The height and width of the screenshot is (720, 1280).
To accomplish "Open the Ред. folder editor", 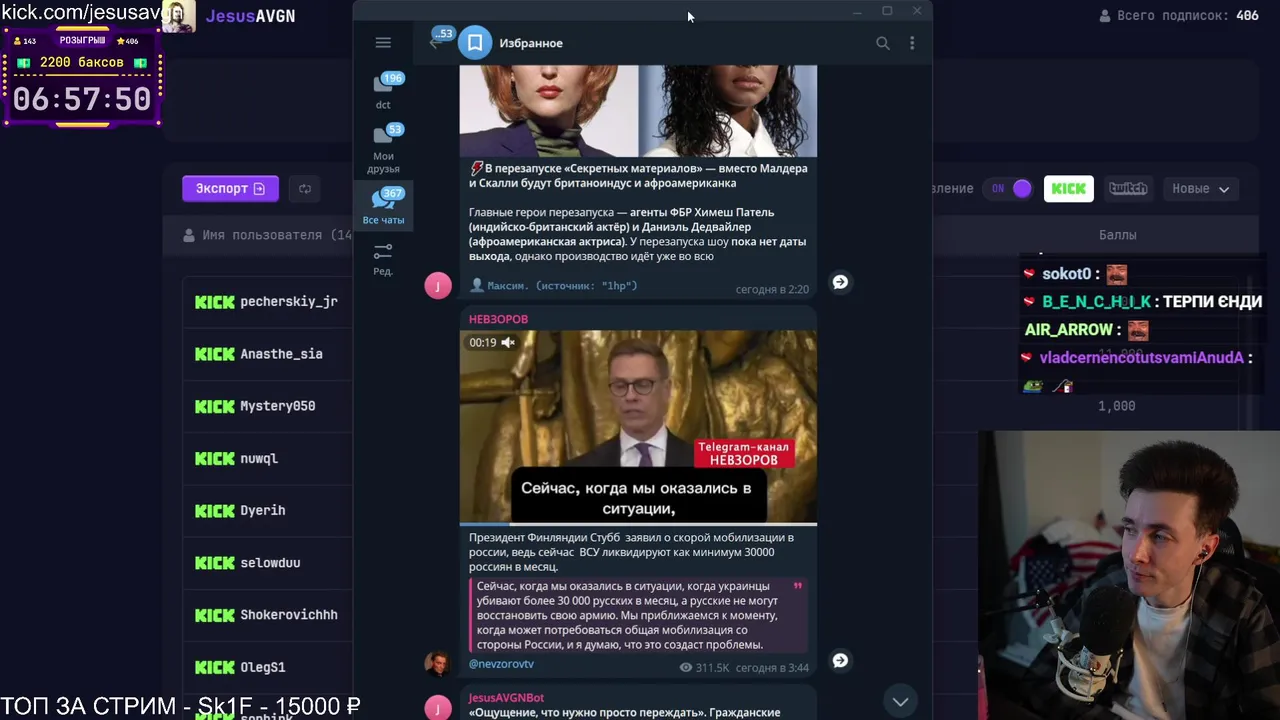I will tap(383, 258).
